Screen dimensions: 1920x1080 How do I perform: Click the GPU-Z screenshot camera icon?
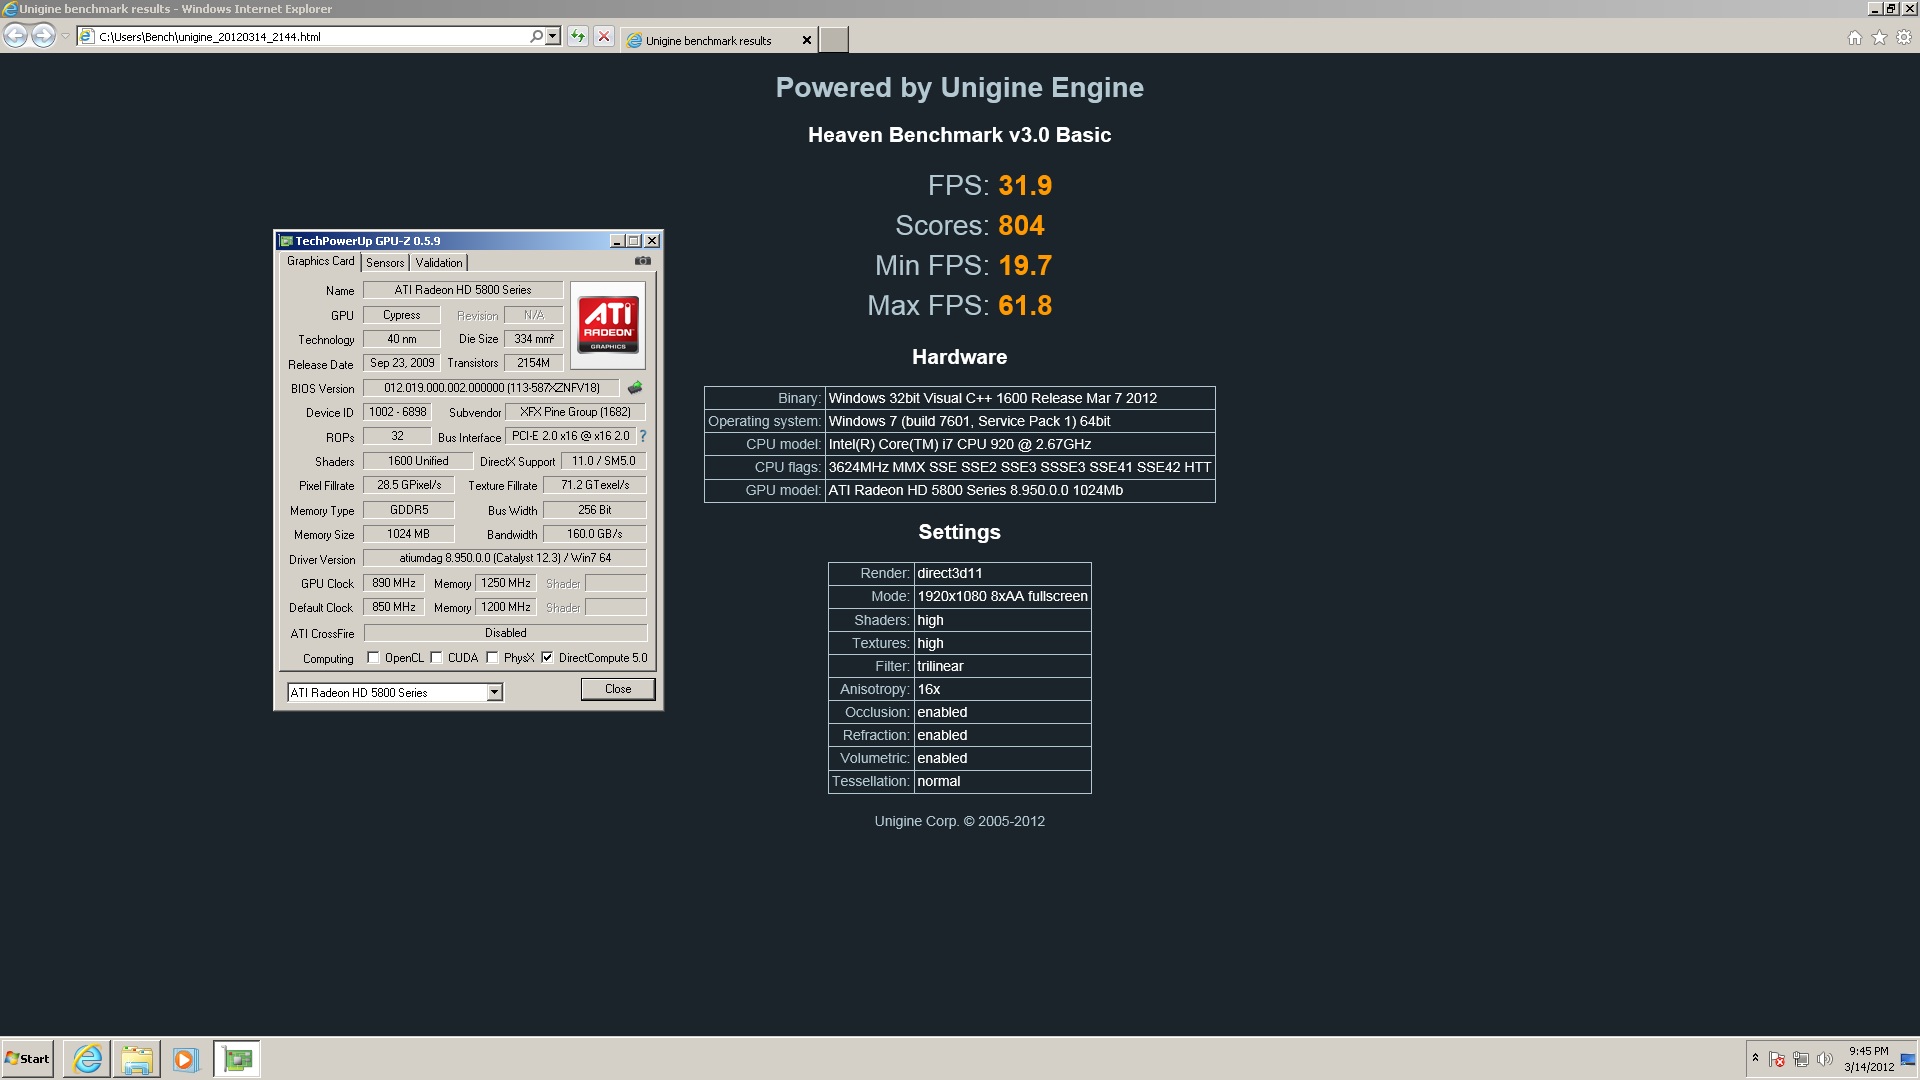(643, 261)
